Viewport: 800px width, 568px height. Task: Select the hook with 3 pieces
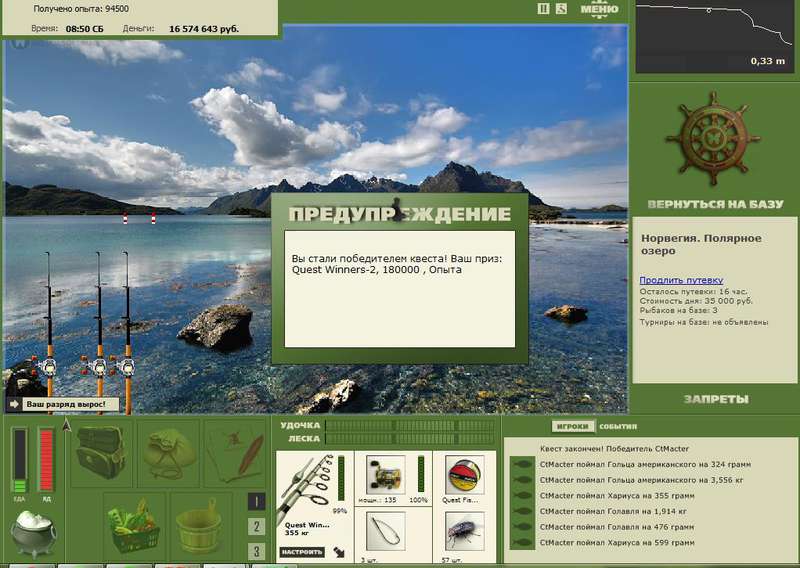386,531
